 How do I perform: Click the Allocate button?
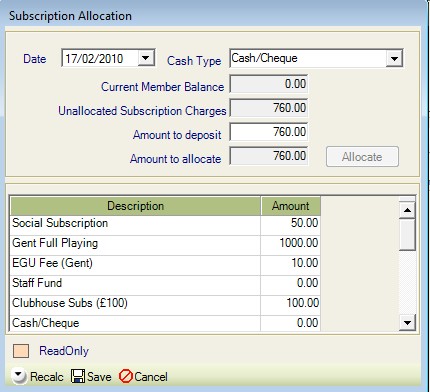coord(362,157)
